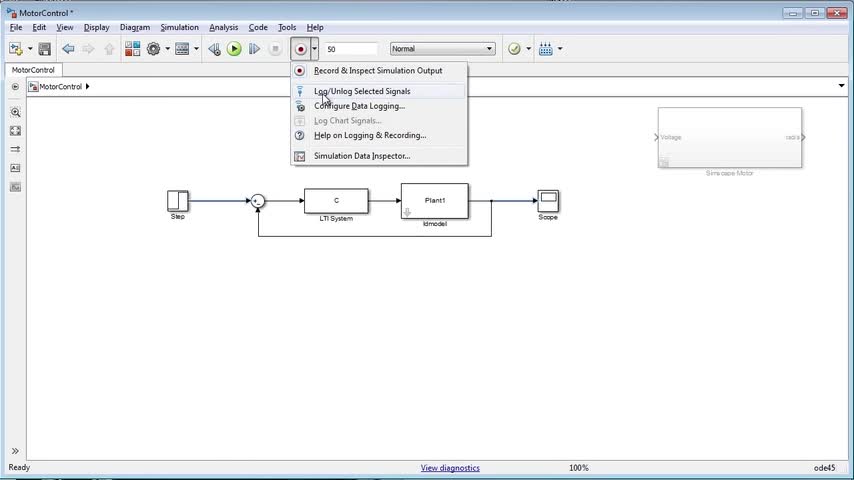Select the Scope block
The width and height of the screenshot is (854, 480).
click(x=548, y=201)
